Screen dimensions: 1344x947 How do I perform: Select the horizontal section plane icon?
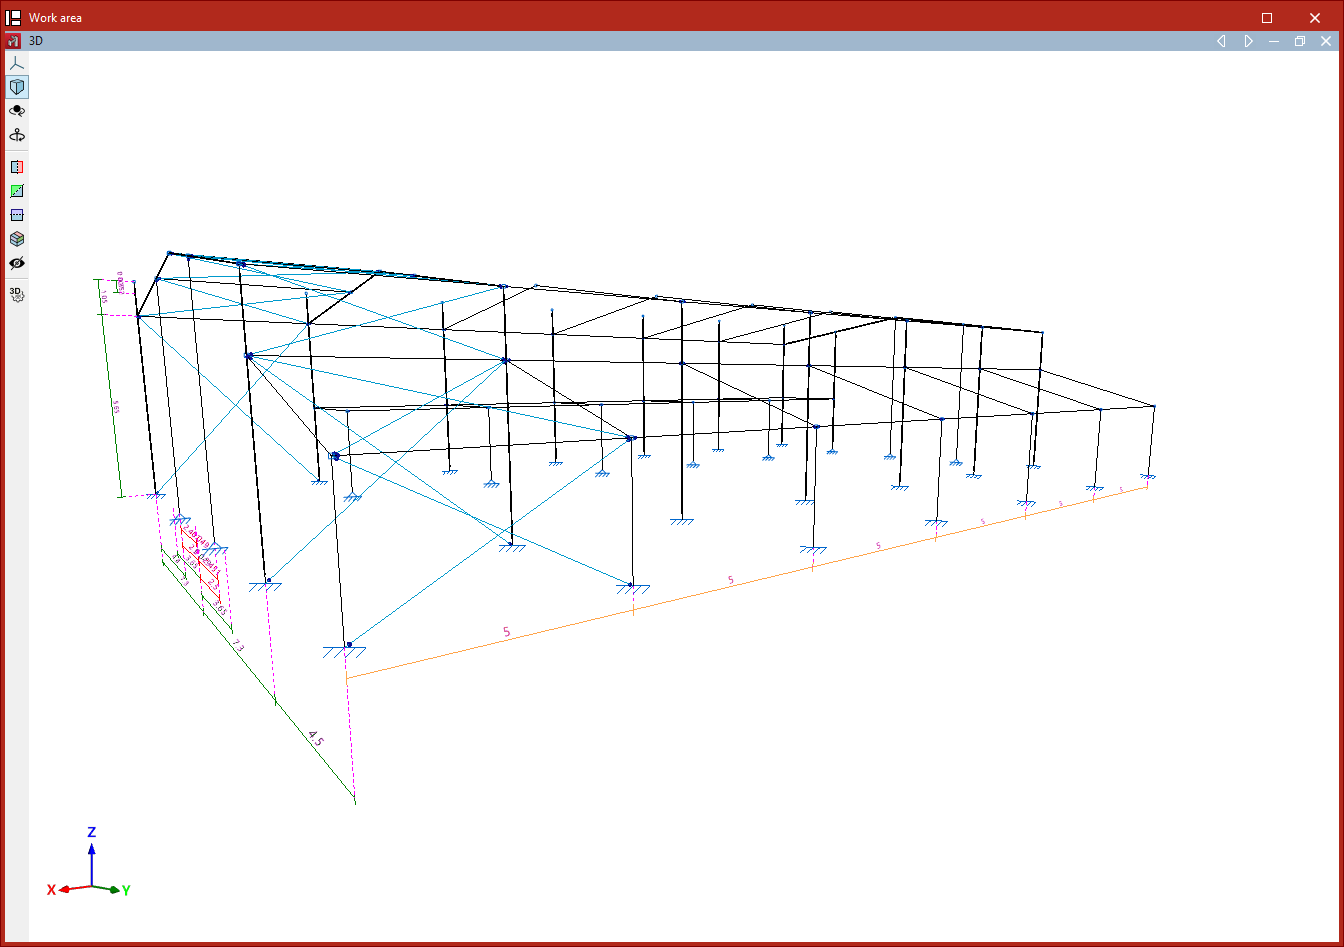point(16,215)
